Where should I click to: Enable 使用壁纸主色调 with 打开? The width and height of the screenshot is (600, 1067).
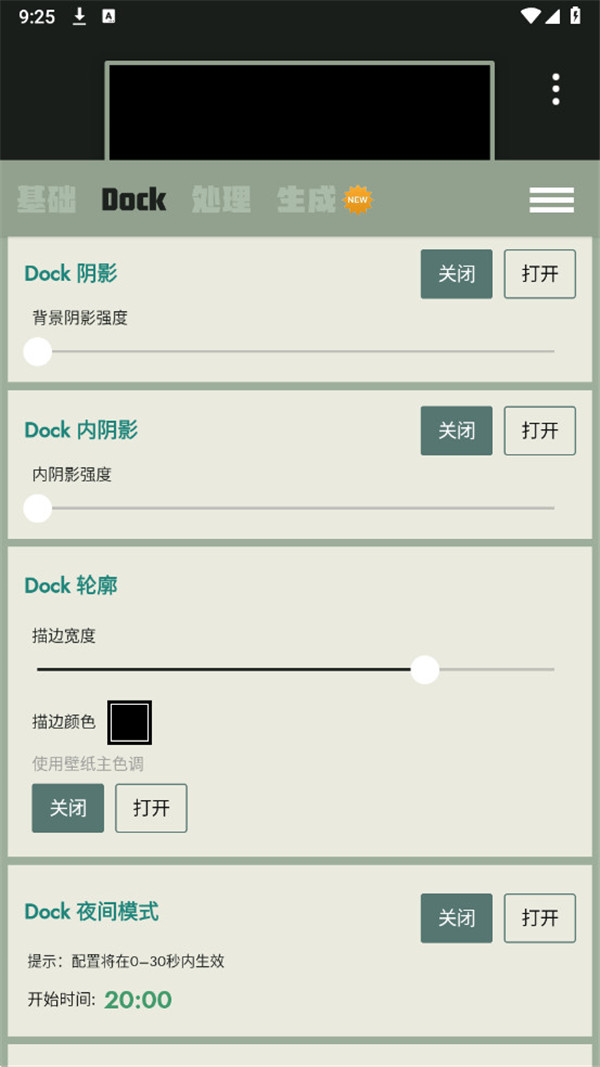click(x=151, y=808)
